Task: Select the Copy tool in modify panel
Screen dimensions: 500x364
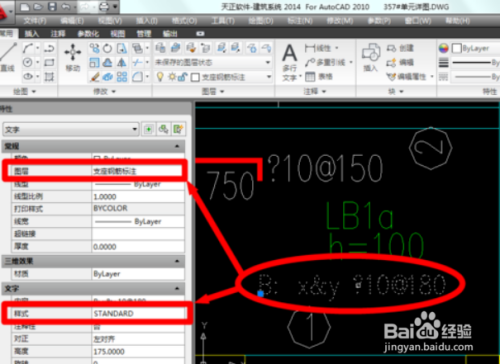Action: coord(94,48)
